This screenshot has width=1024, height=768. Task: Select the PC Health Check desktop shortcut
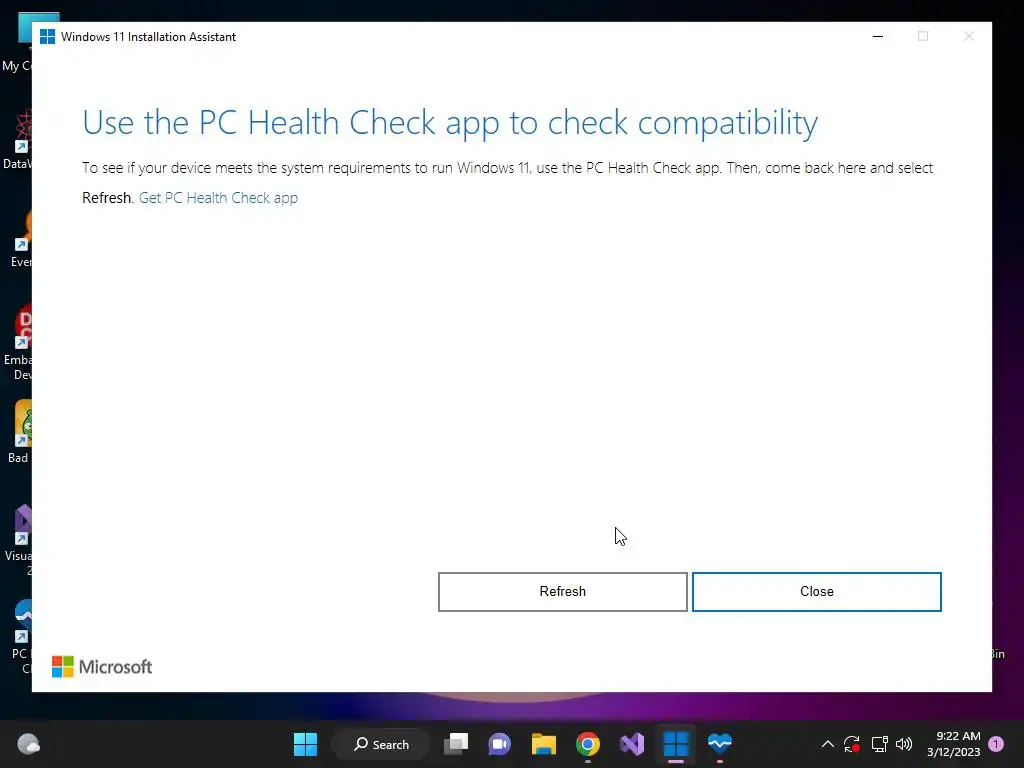[21, 637]
